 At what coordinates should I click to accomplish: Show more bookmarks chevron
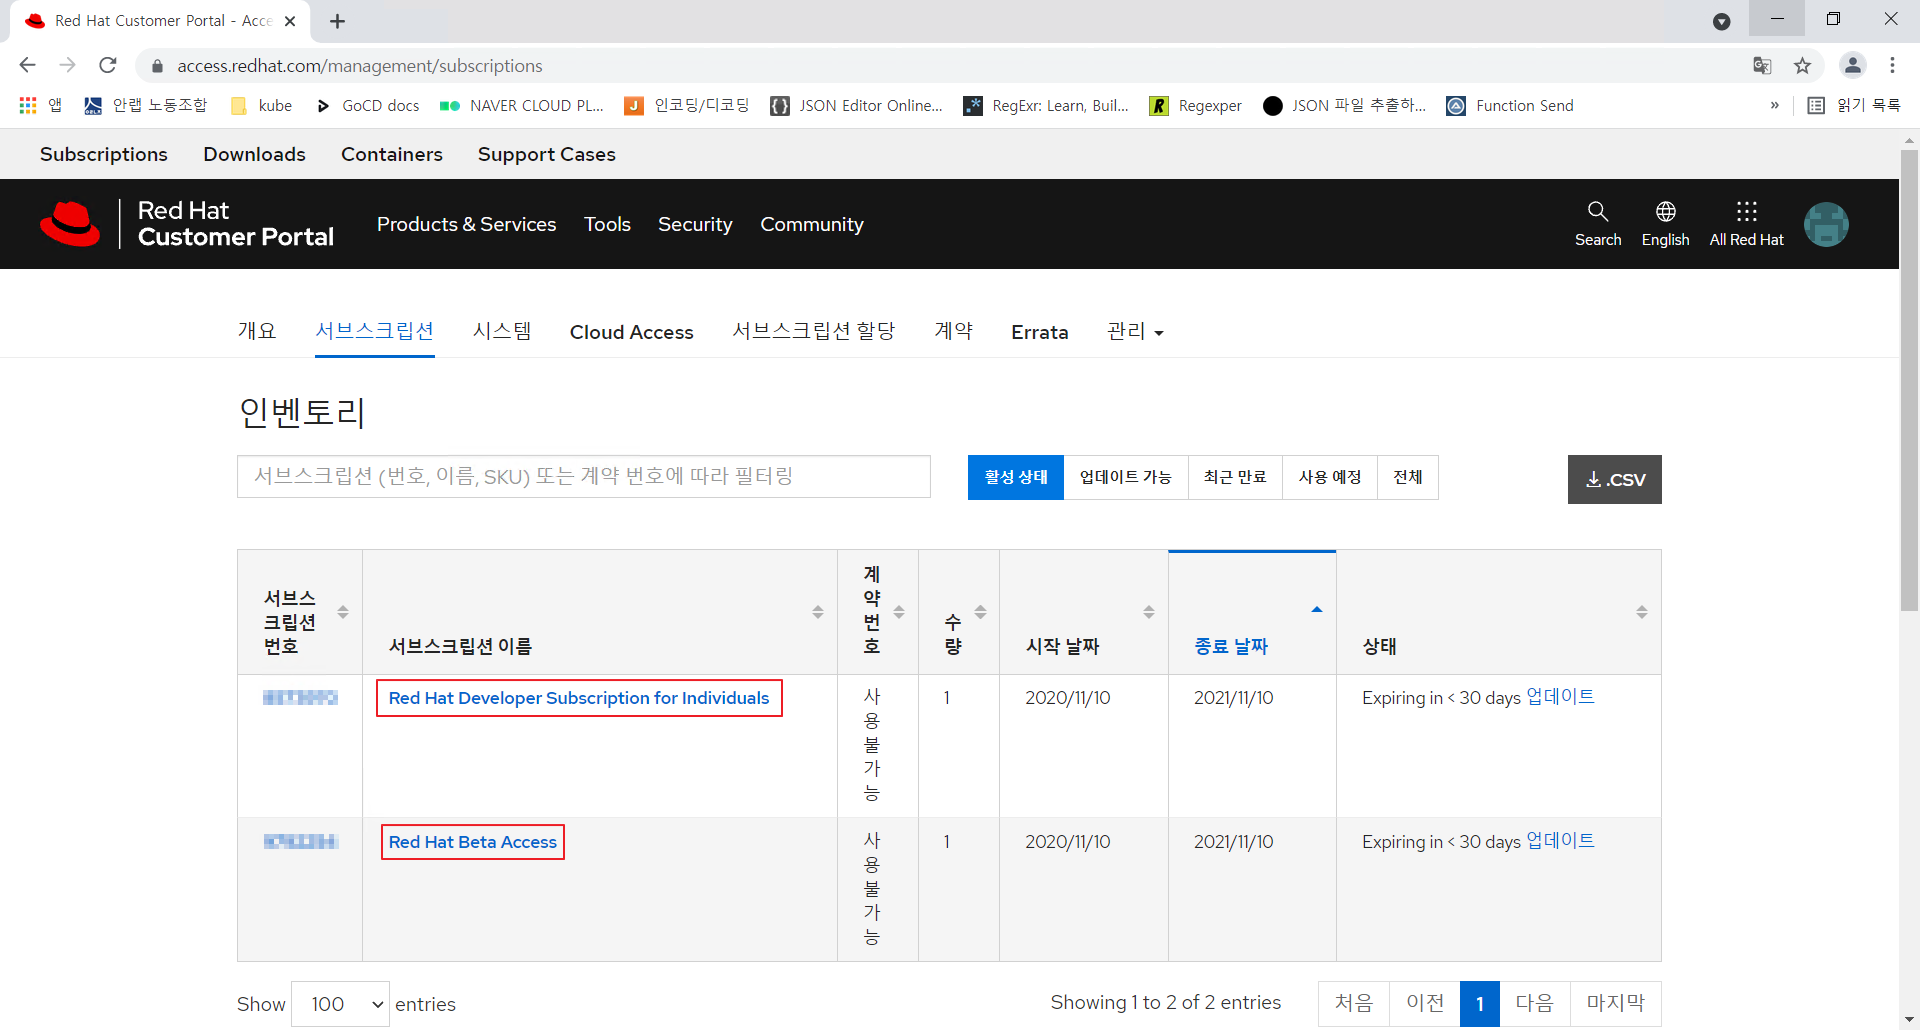(x=1775, y=105)
